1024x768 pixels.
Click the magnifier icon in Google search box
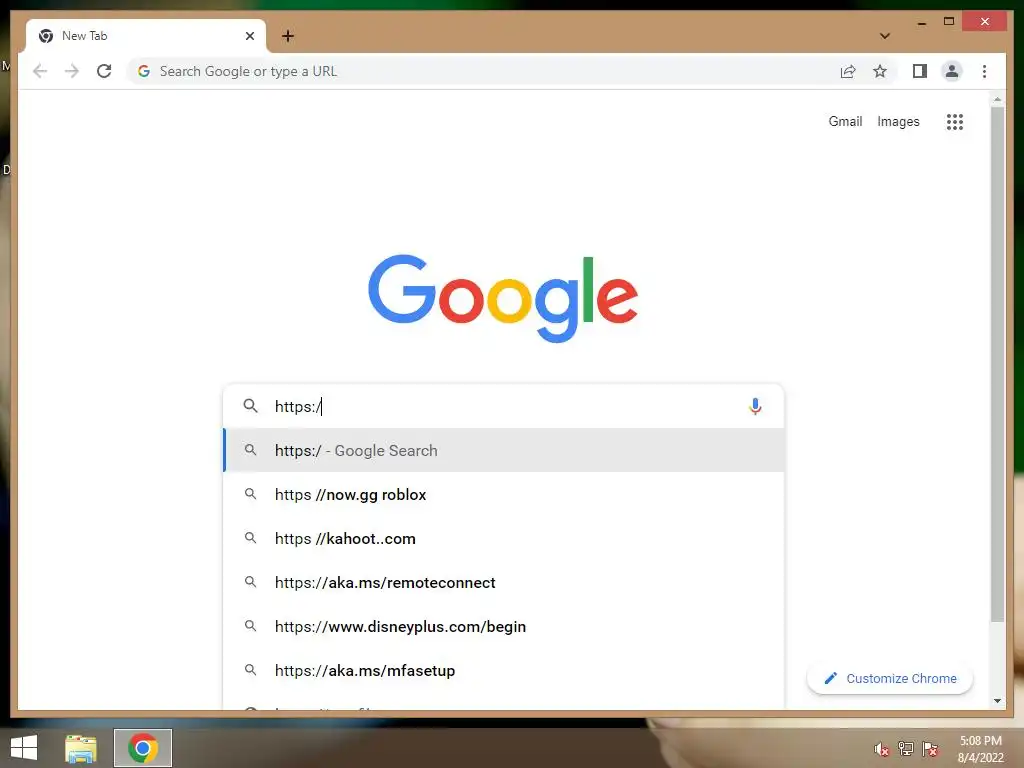coord(250,406)
